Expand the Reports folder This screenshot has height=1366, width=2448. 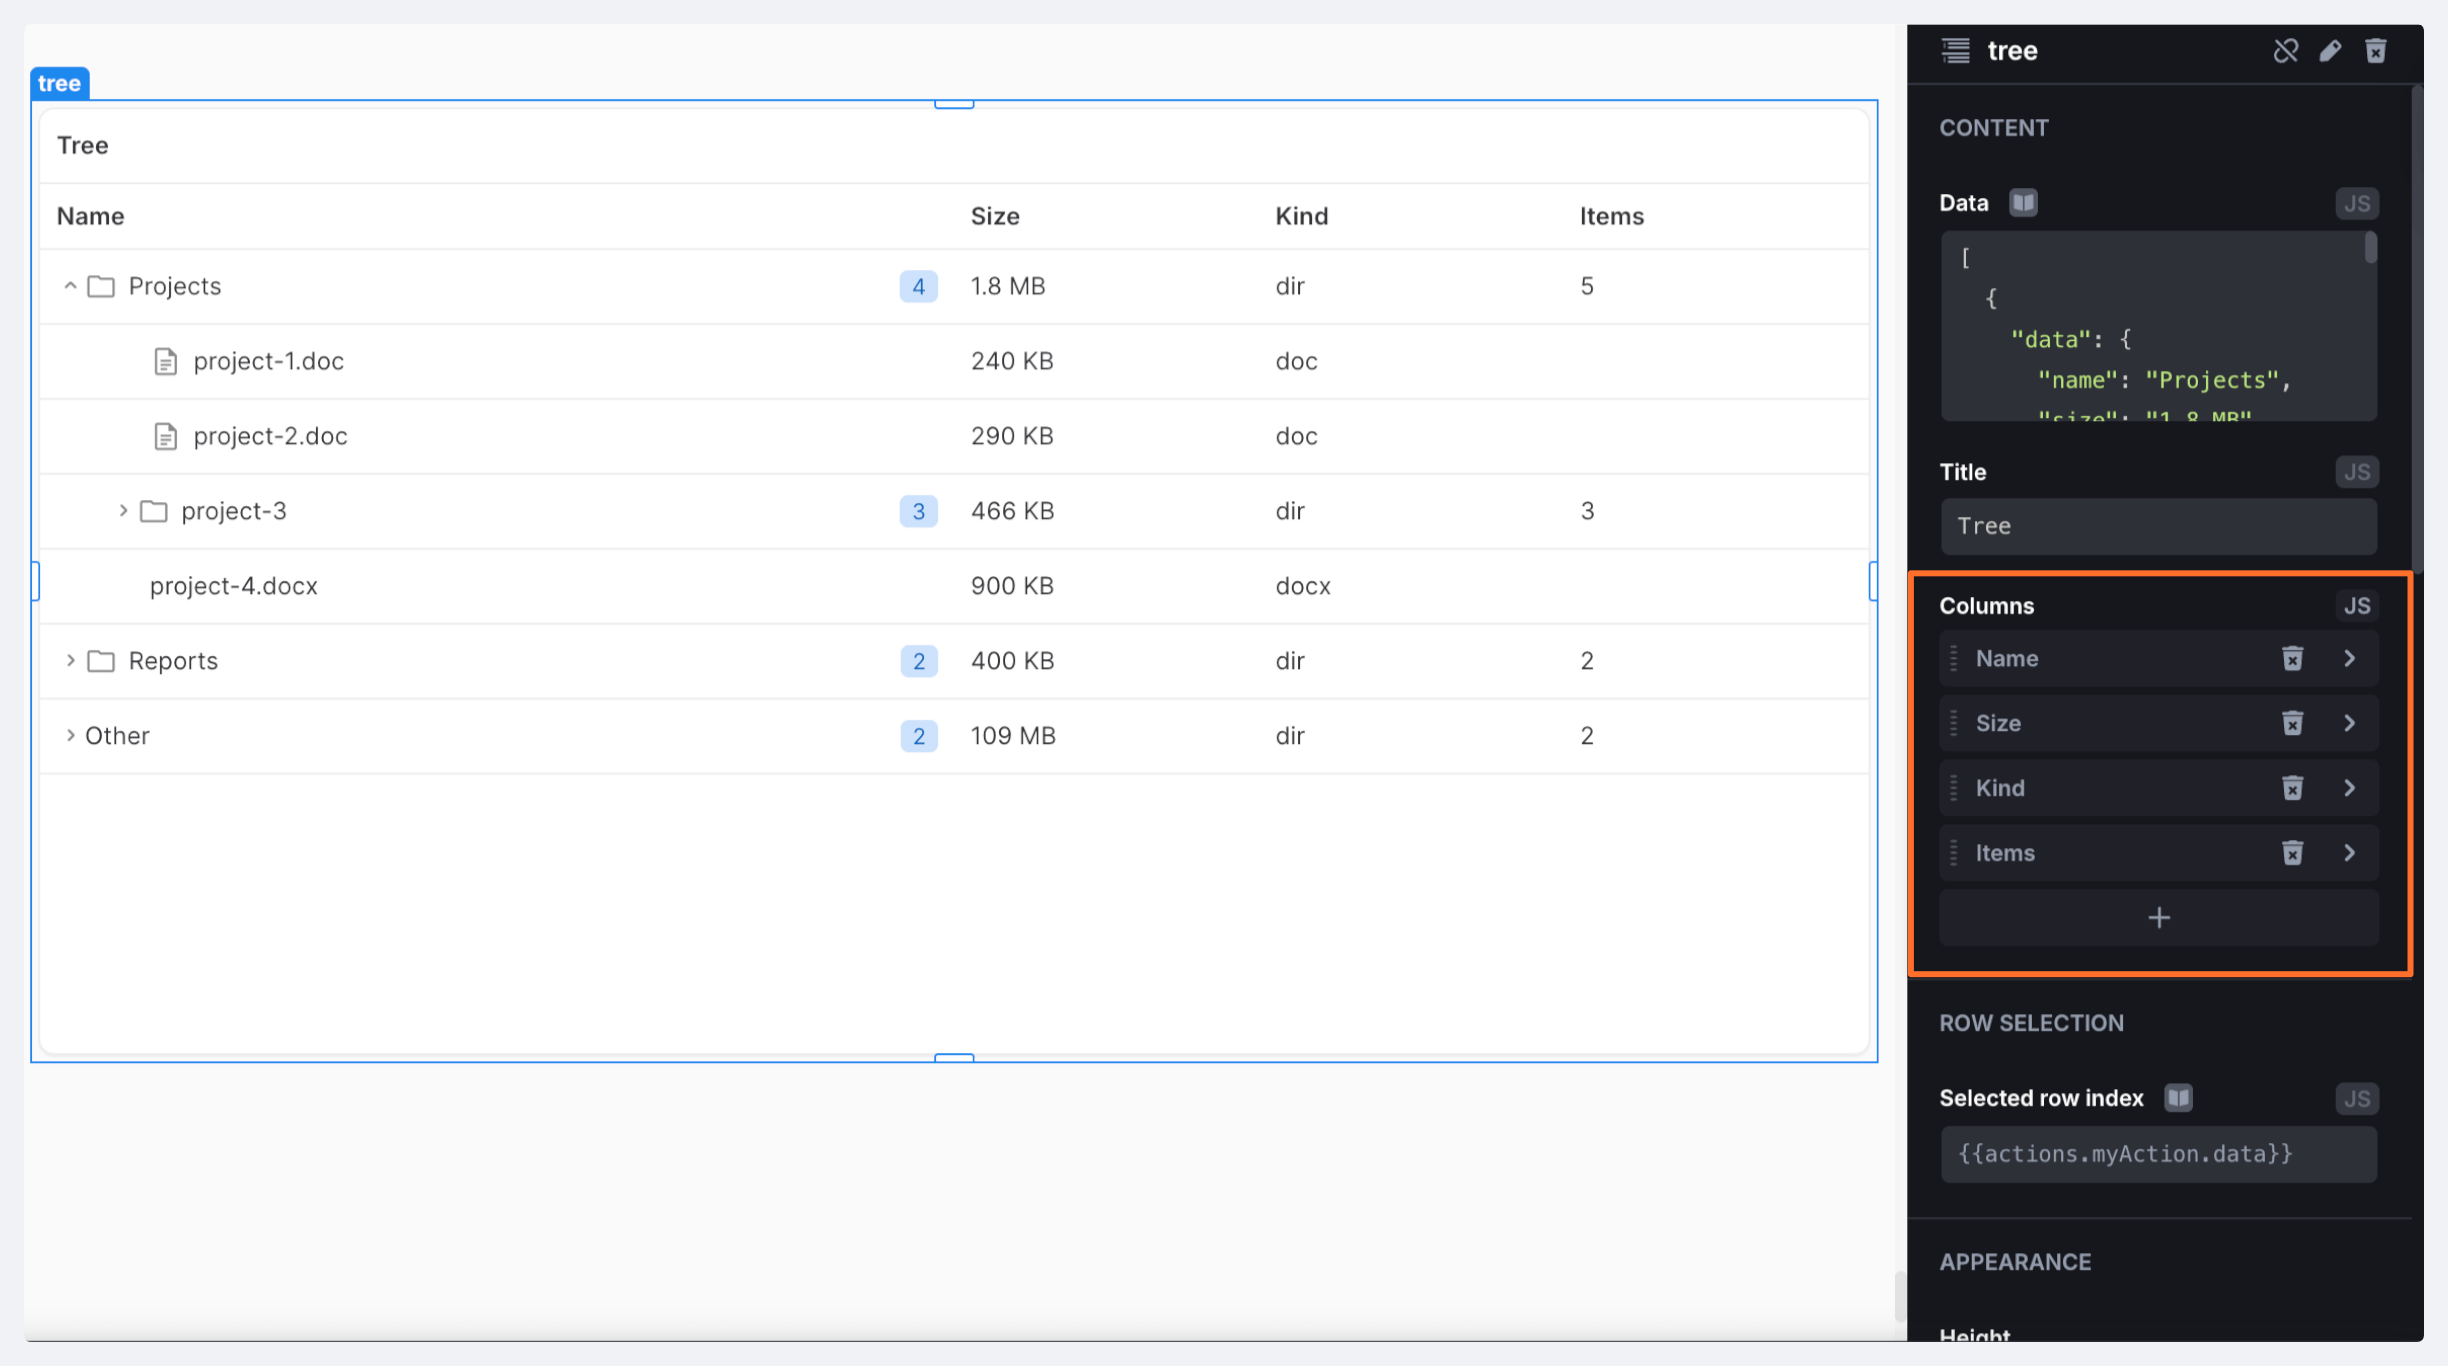[70, 661]
